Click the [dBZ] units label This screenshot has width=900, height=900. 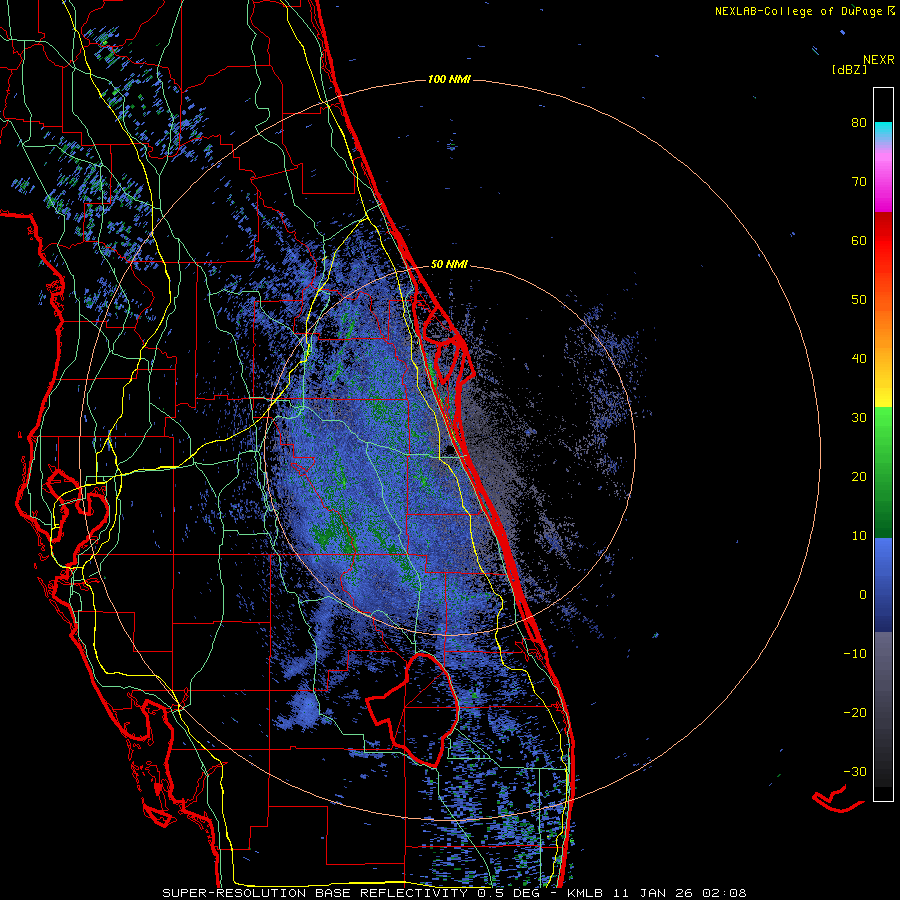point(849,70)
